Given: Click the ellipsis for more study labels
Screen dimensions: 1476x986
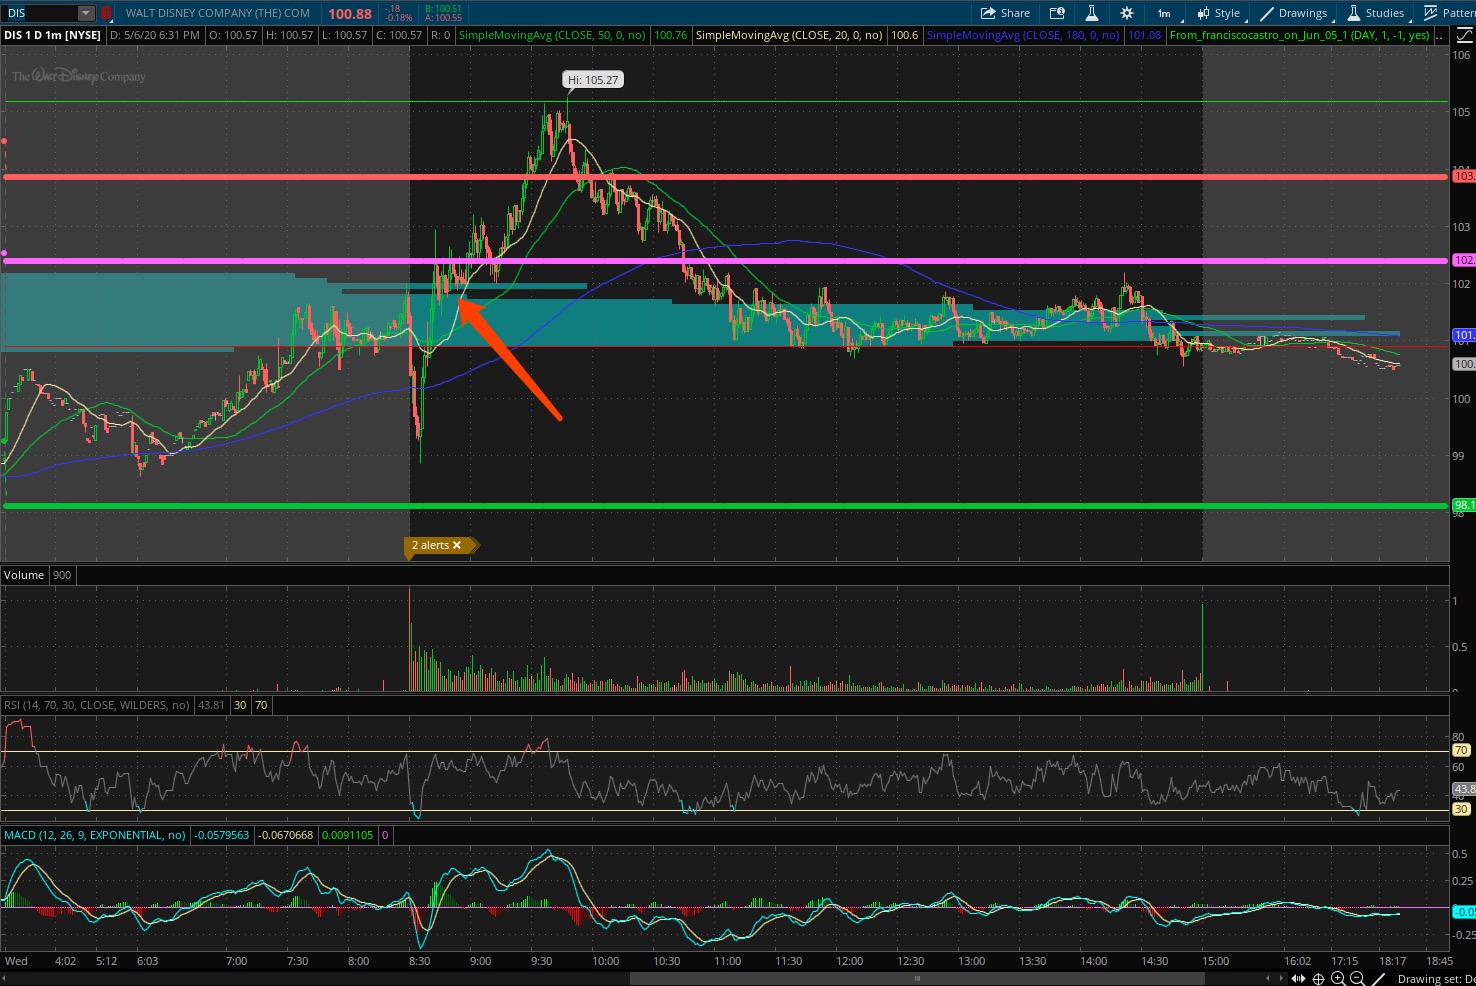Looking at the screenshot, I should pyautogui.click(x=1440, y=35).
